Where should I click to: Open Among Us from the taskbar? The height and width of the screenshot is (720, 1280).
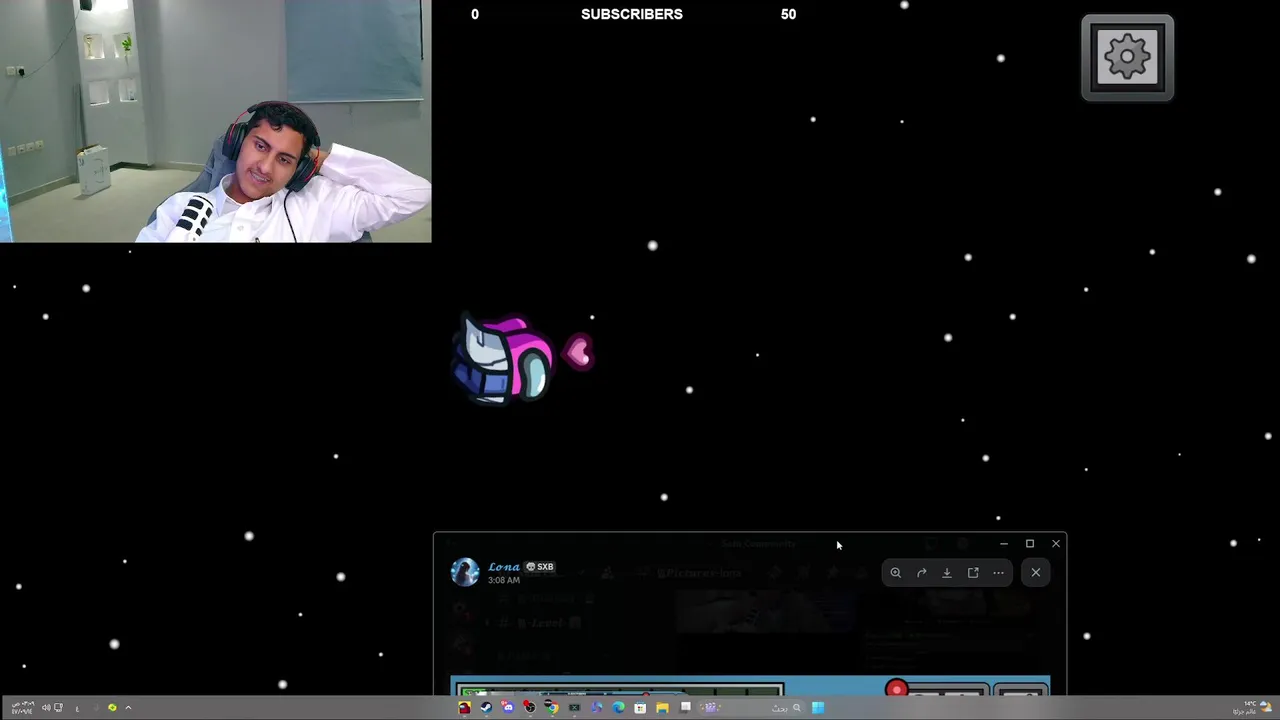464,707
